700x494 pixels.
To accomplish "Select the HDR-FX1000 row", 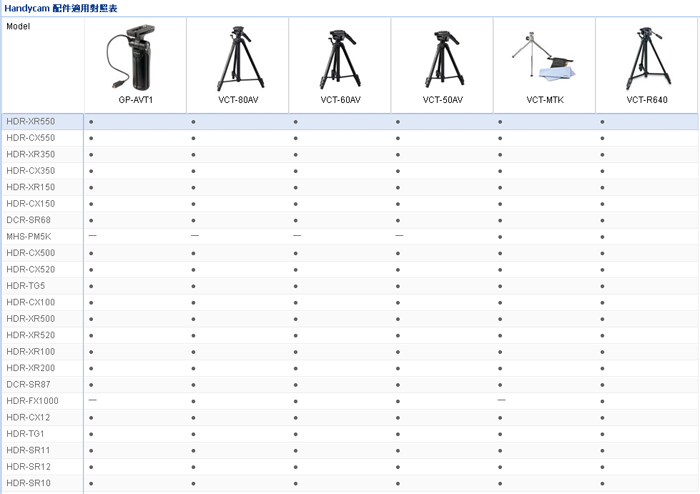I will [350, 401].
